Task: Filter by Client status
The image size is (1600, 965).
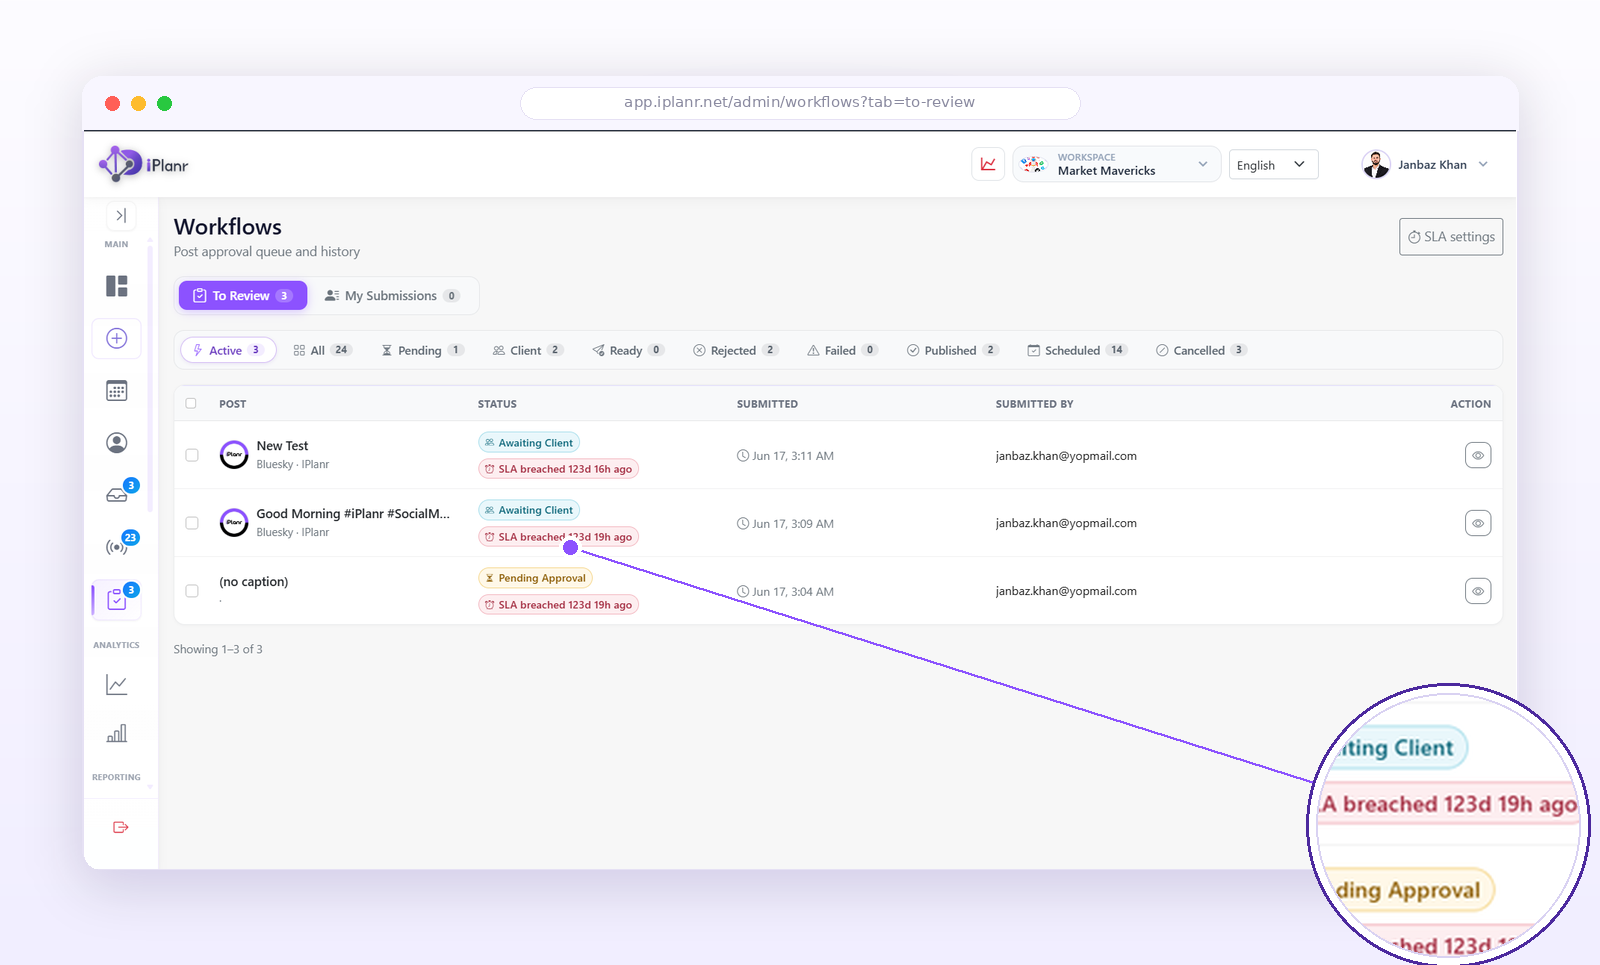Action: (528, 350)
